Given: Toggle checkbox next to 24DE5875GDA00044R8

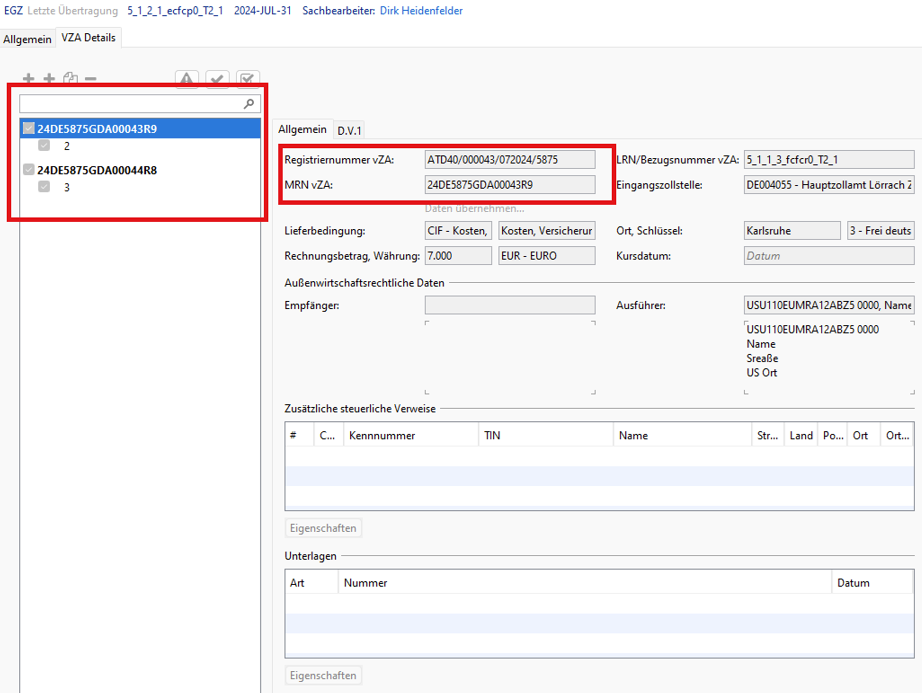Looking at the screenshot, I should [x=29, y=170].
